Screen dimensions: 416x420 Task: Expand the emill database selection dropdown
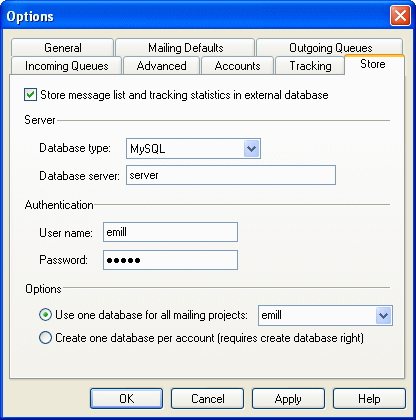pyautogui.click(x=384, y=315)
